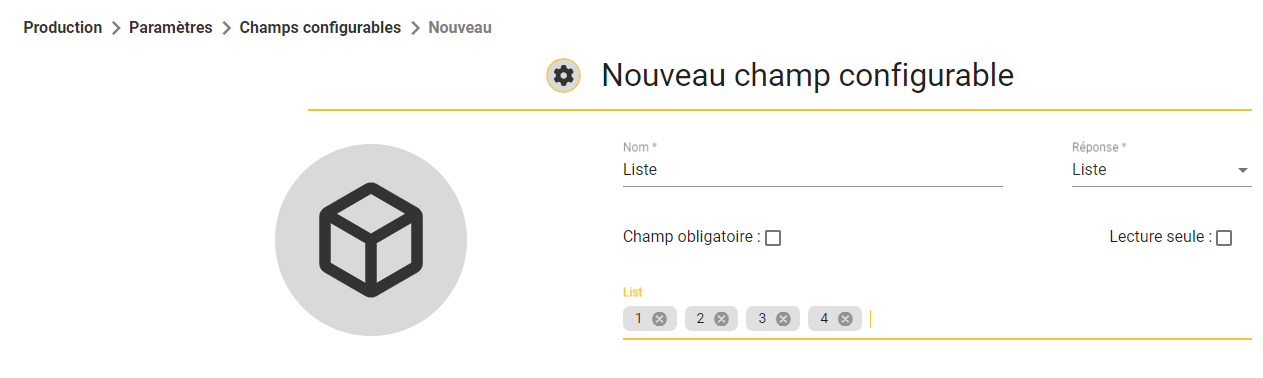This screenshot has height=378, width=1263.
Task: Click the Nouveau breadcrumb item
Action: (460, 28)
